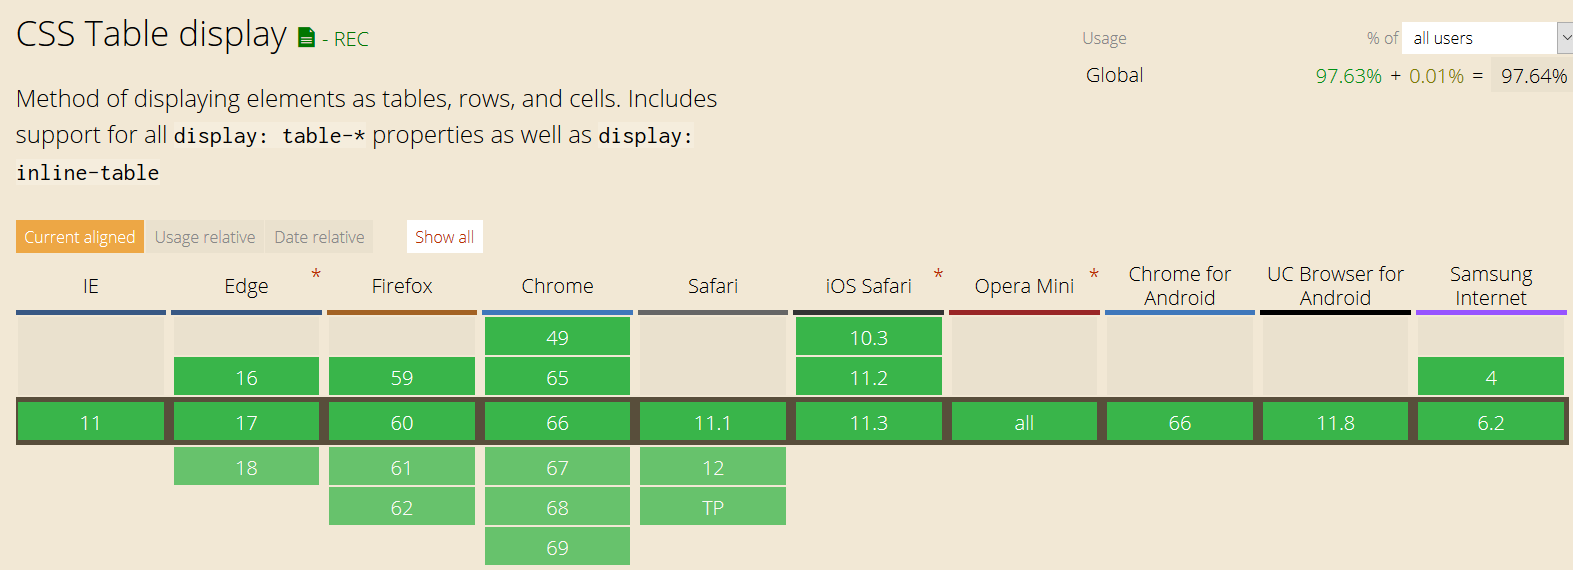The height and width of the screenshot is (570, 1573).
Task: Open the all users dropdown
Action: (x=1487, y=38)
